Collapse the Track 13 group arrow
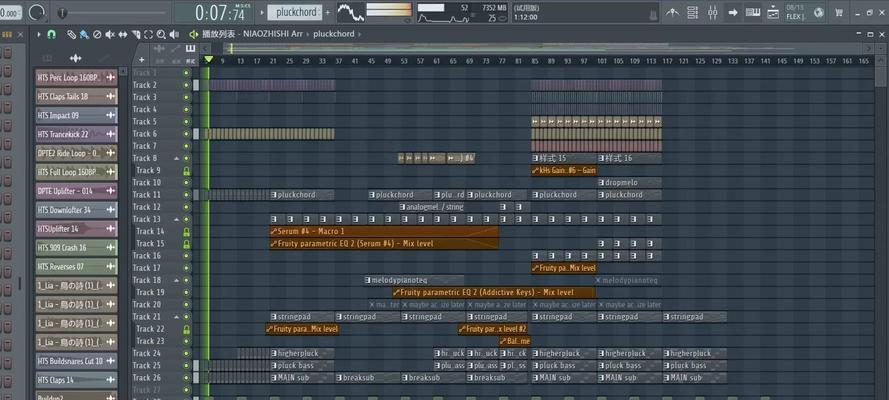Viewport: 889px width, 400px height. [176, 219]
